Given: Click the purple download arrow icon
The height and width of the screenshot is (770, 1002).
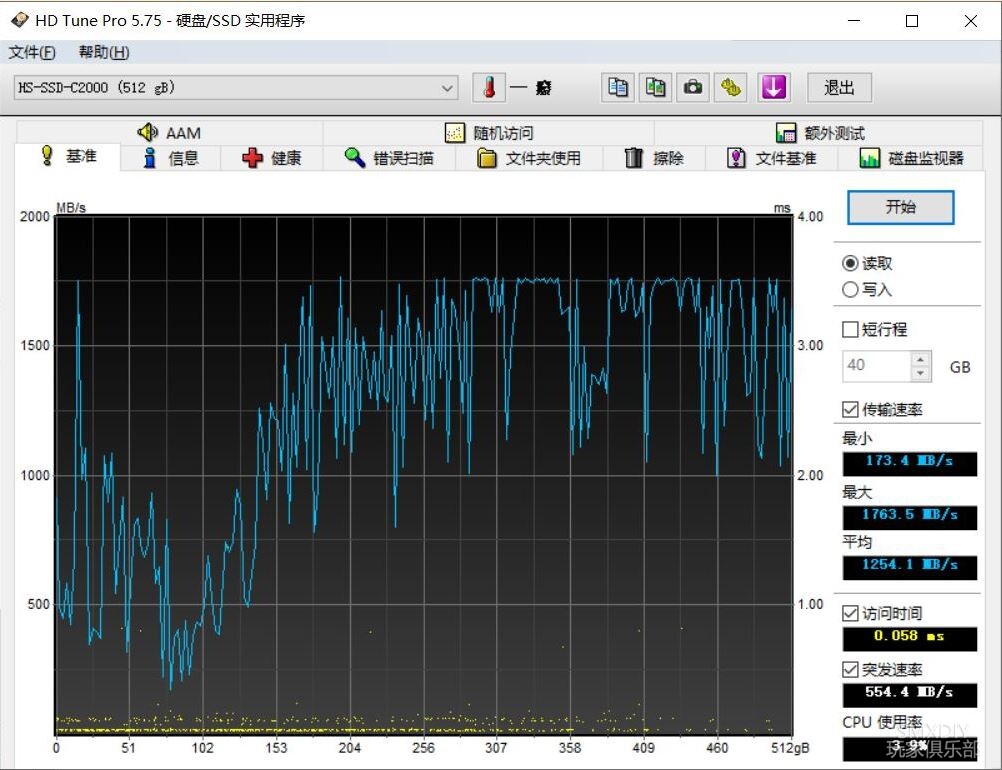Looking at the screenshot, I should (x=774, y=87).
